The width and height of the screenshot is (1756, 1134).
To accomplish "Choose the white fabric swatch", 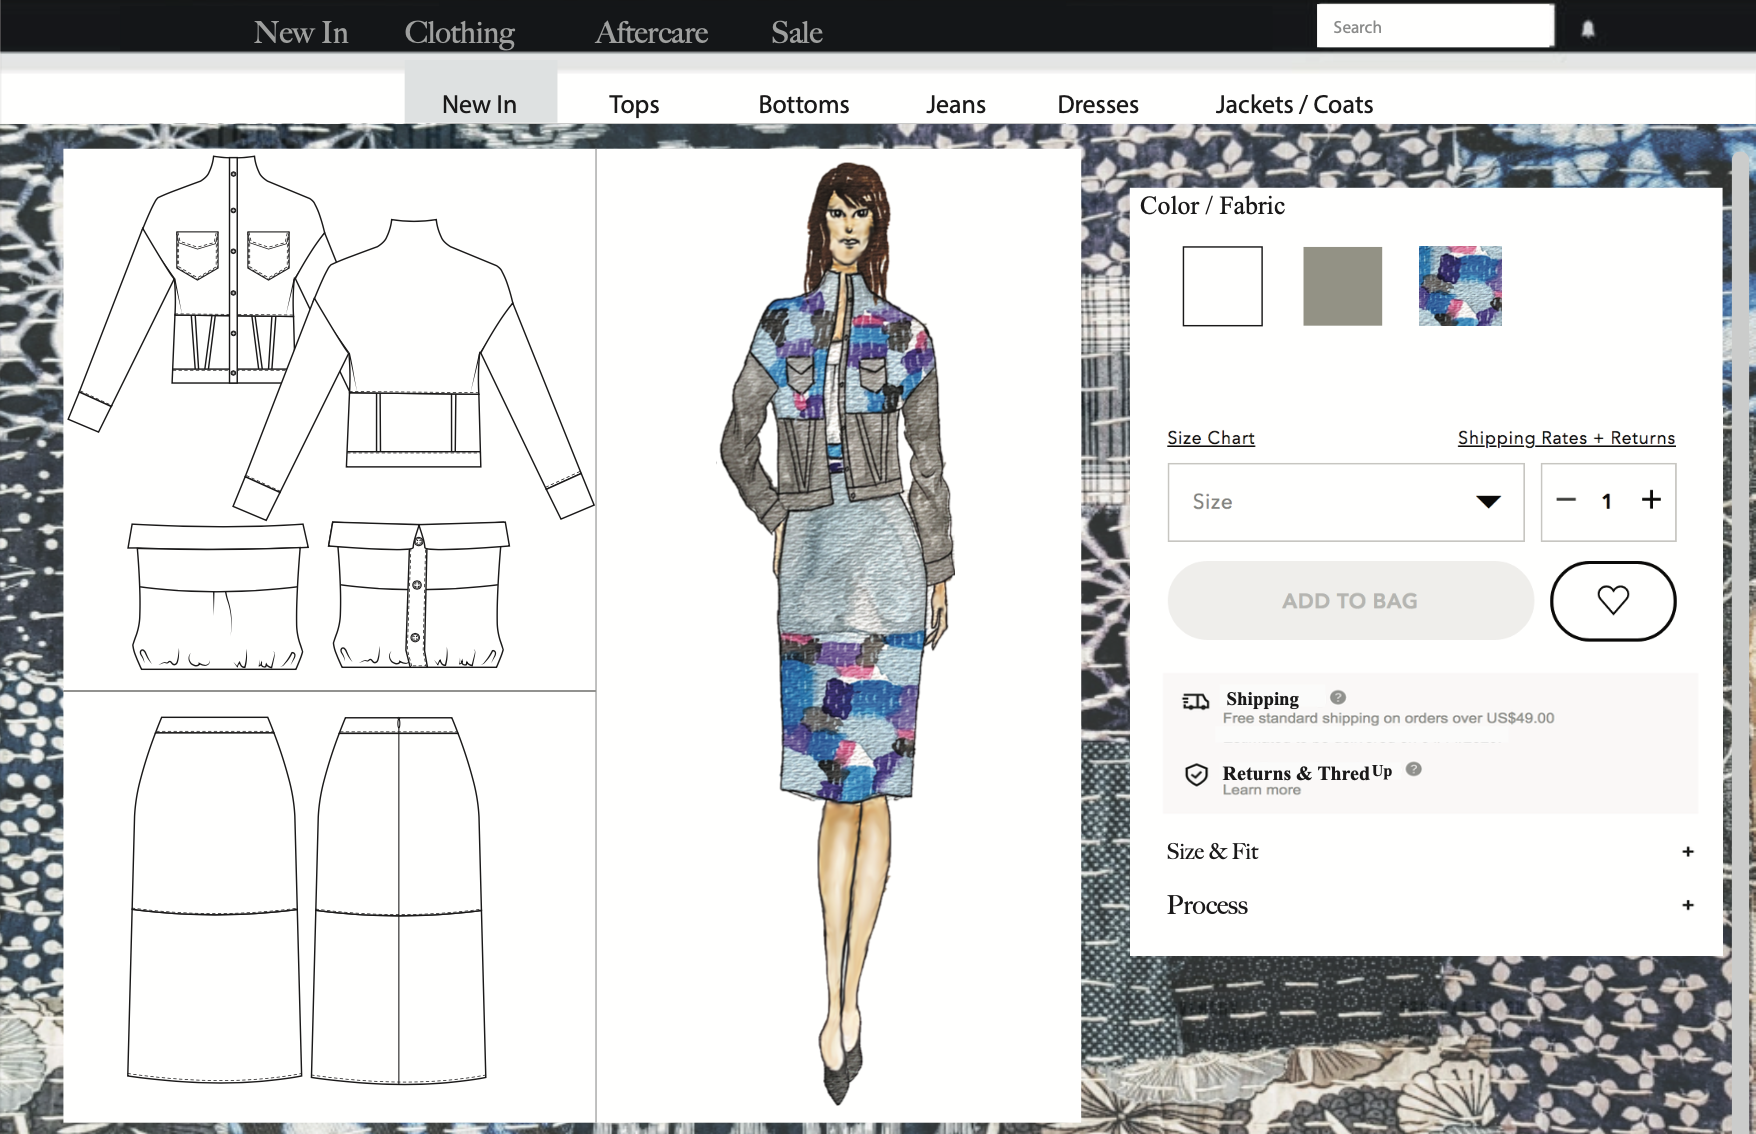I will click(1222, 286).
